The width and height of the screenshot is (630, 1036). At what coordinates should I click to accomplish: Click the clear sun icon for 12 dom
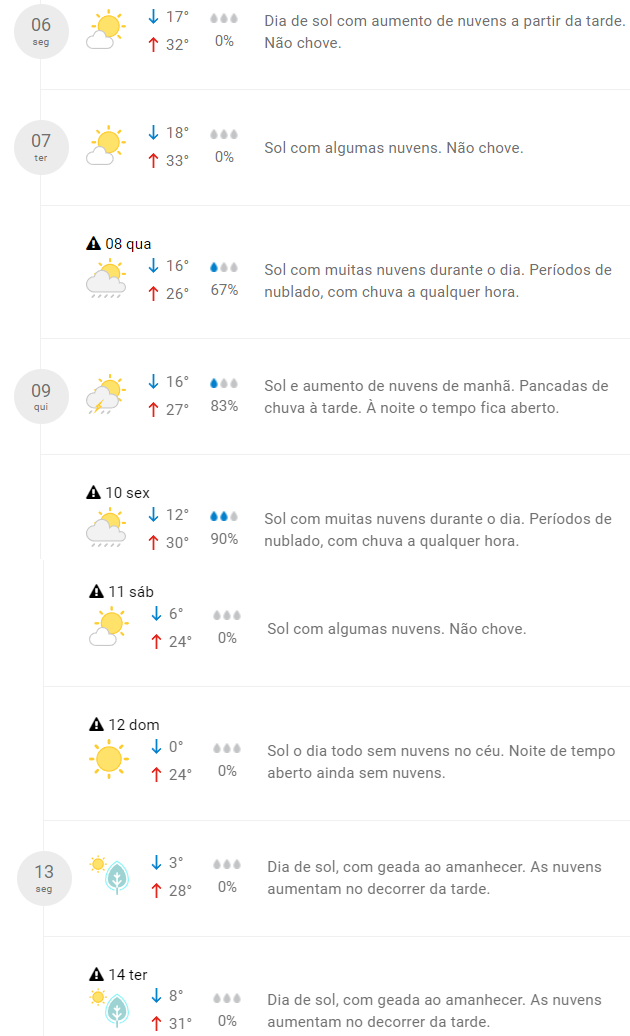click(x=108, y=759)
